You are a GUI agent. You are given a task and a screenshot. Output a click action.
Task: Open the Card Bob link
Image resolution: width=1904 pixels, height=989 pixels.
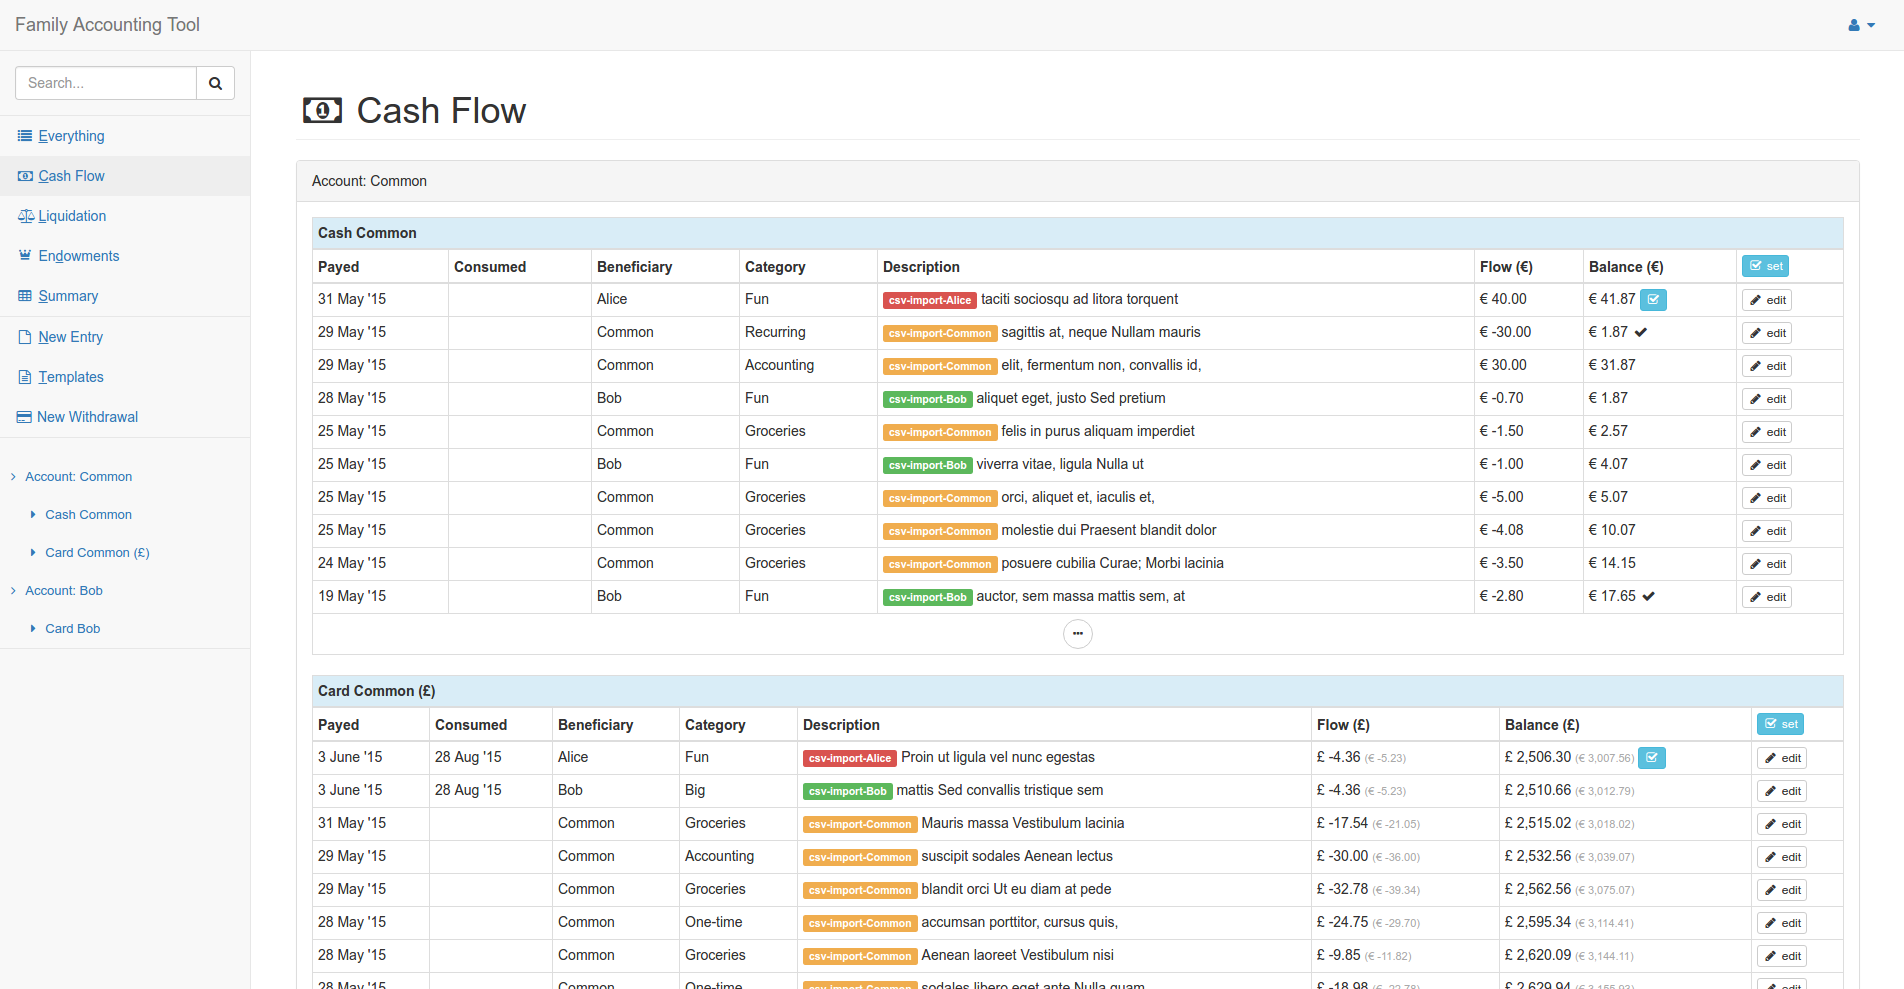click(72, 628)
